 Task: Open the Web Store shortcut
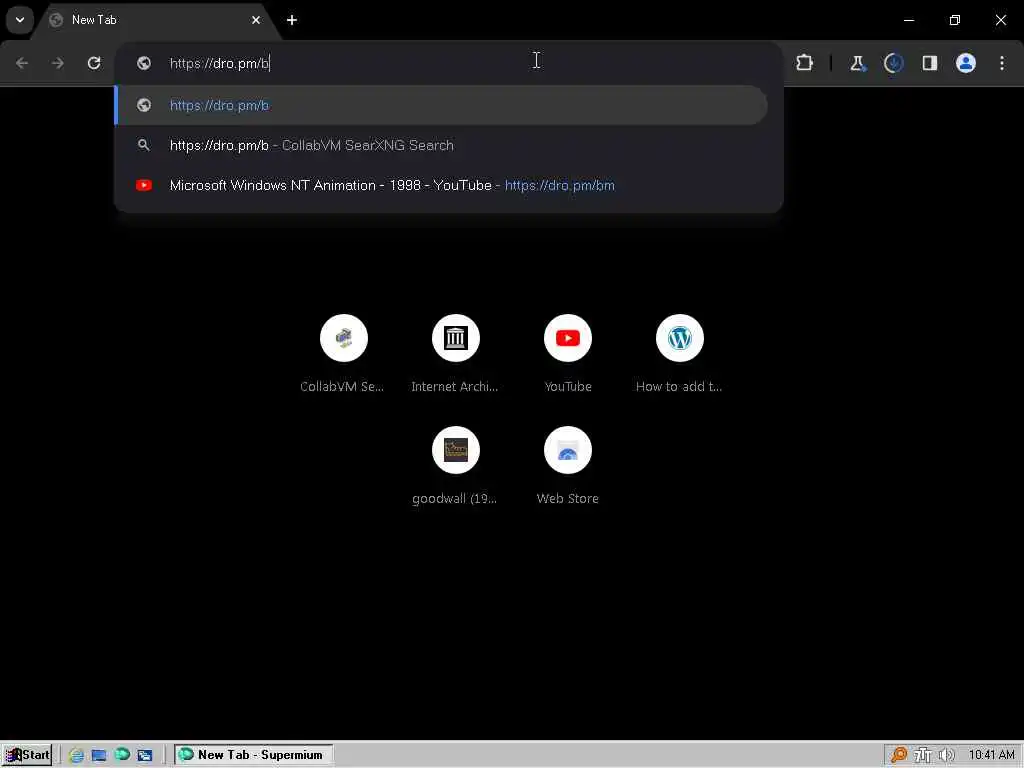coord(568,466)
